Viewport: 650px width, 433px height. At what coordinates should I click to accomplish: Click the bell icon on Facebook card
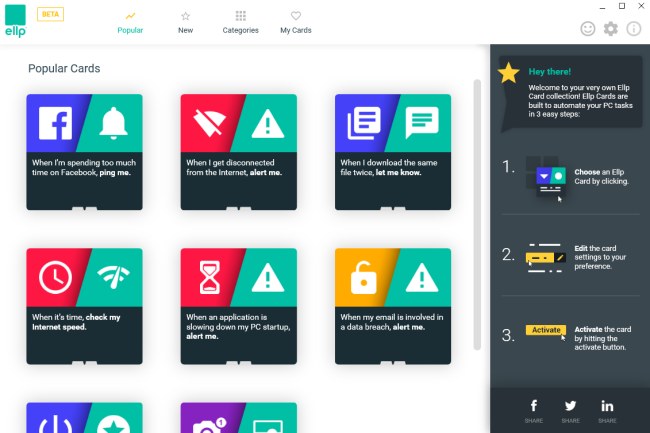tap(113, 123)
